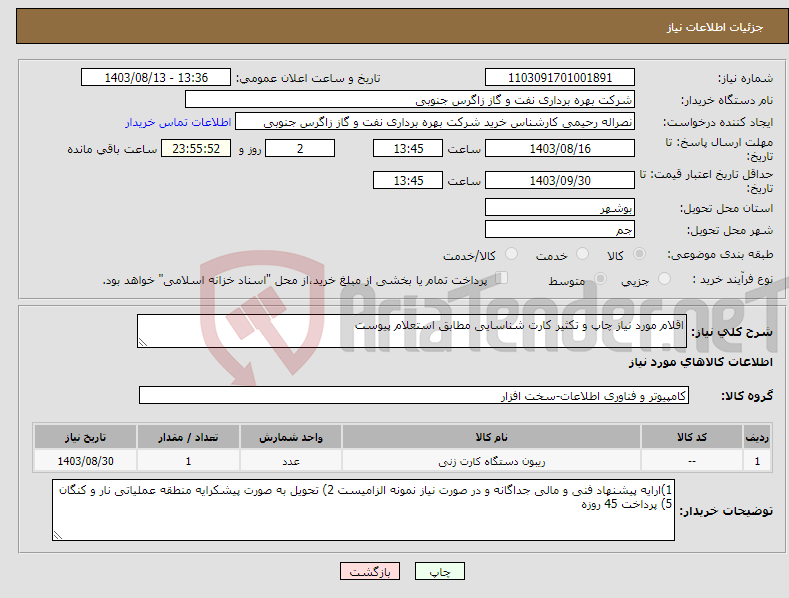
Task: Click the ردیف column header
Action: (757, 437)
